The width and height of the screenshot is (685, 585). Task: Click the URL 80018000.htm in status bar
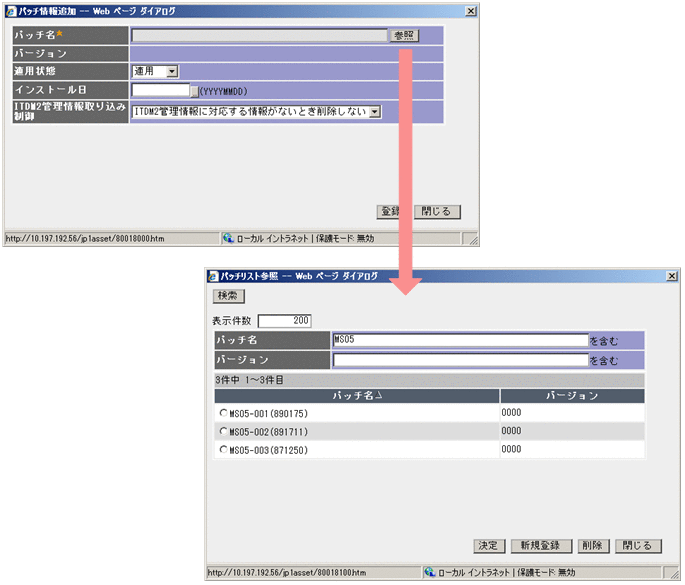coord(85,239)
